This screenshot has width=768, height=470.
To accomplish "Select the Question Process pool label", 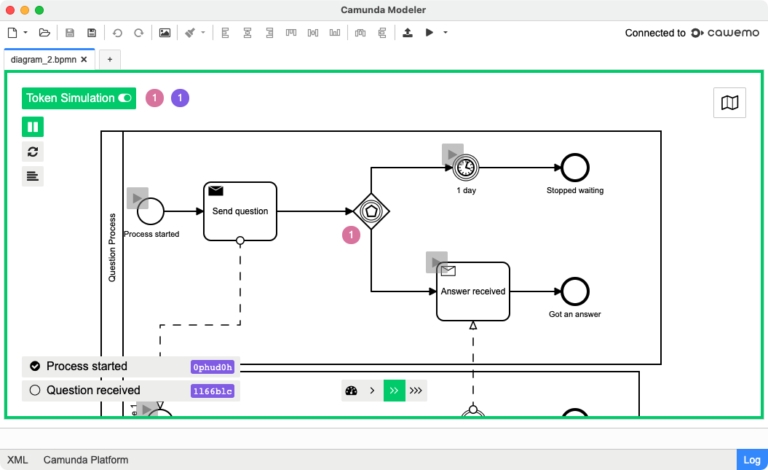I will (x=112, y=248).
